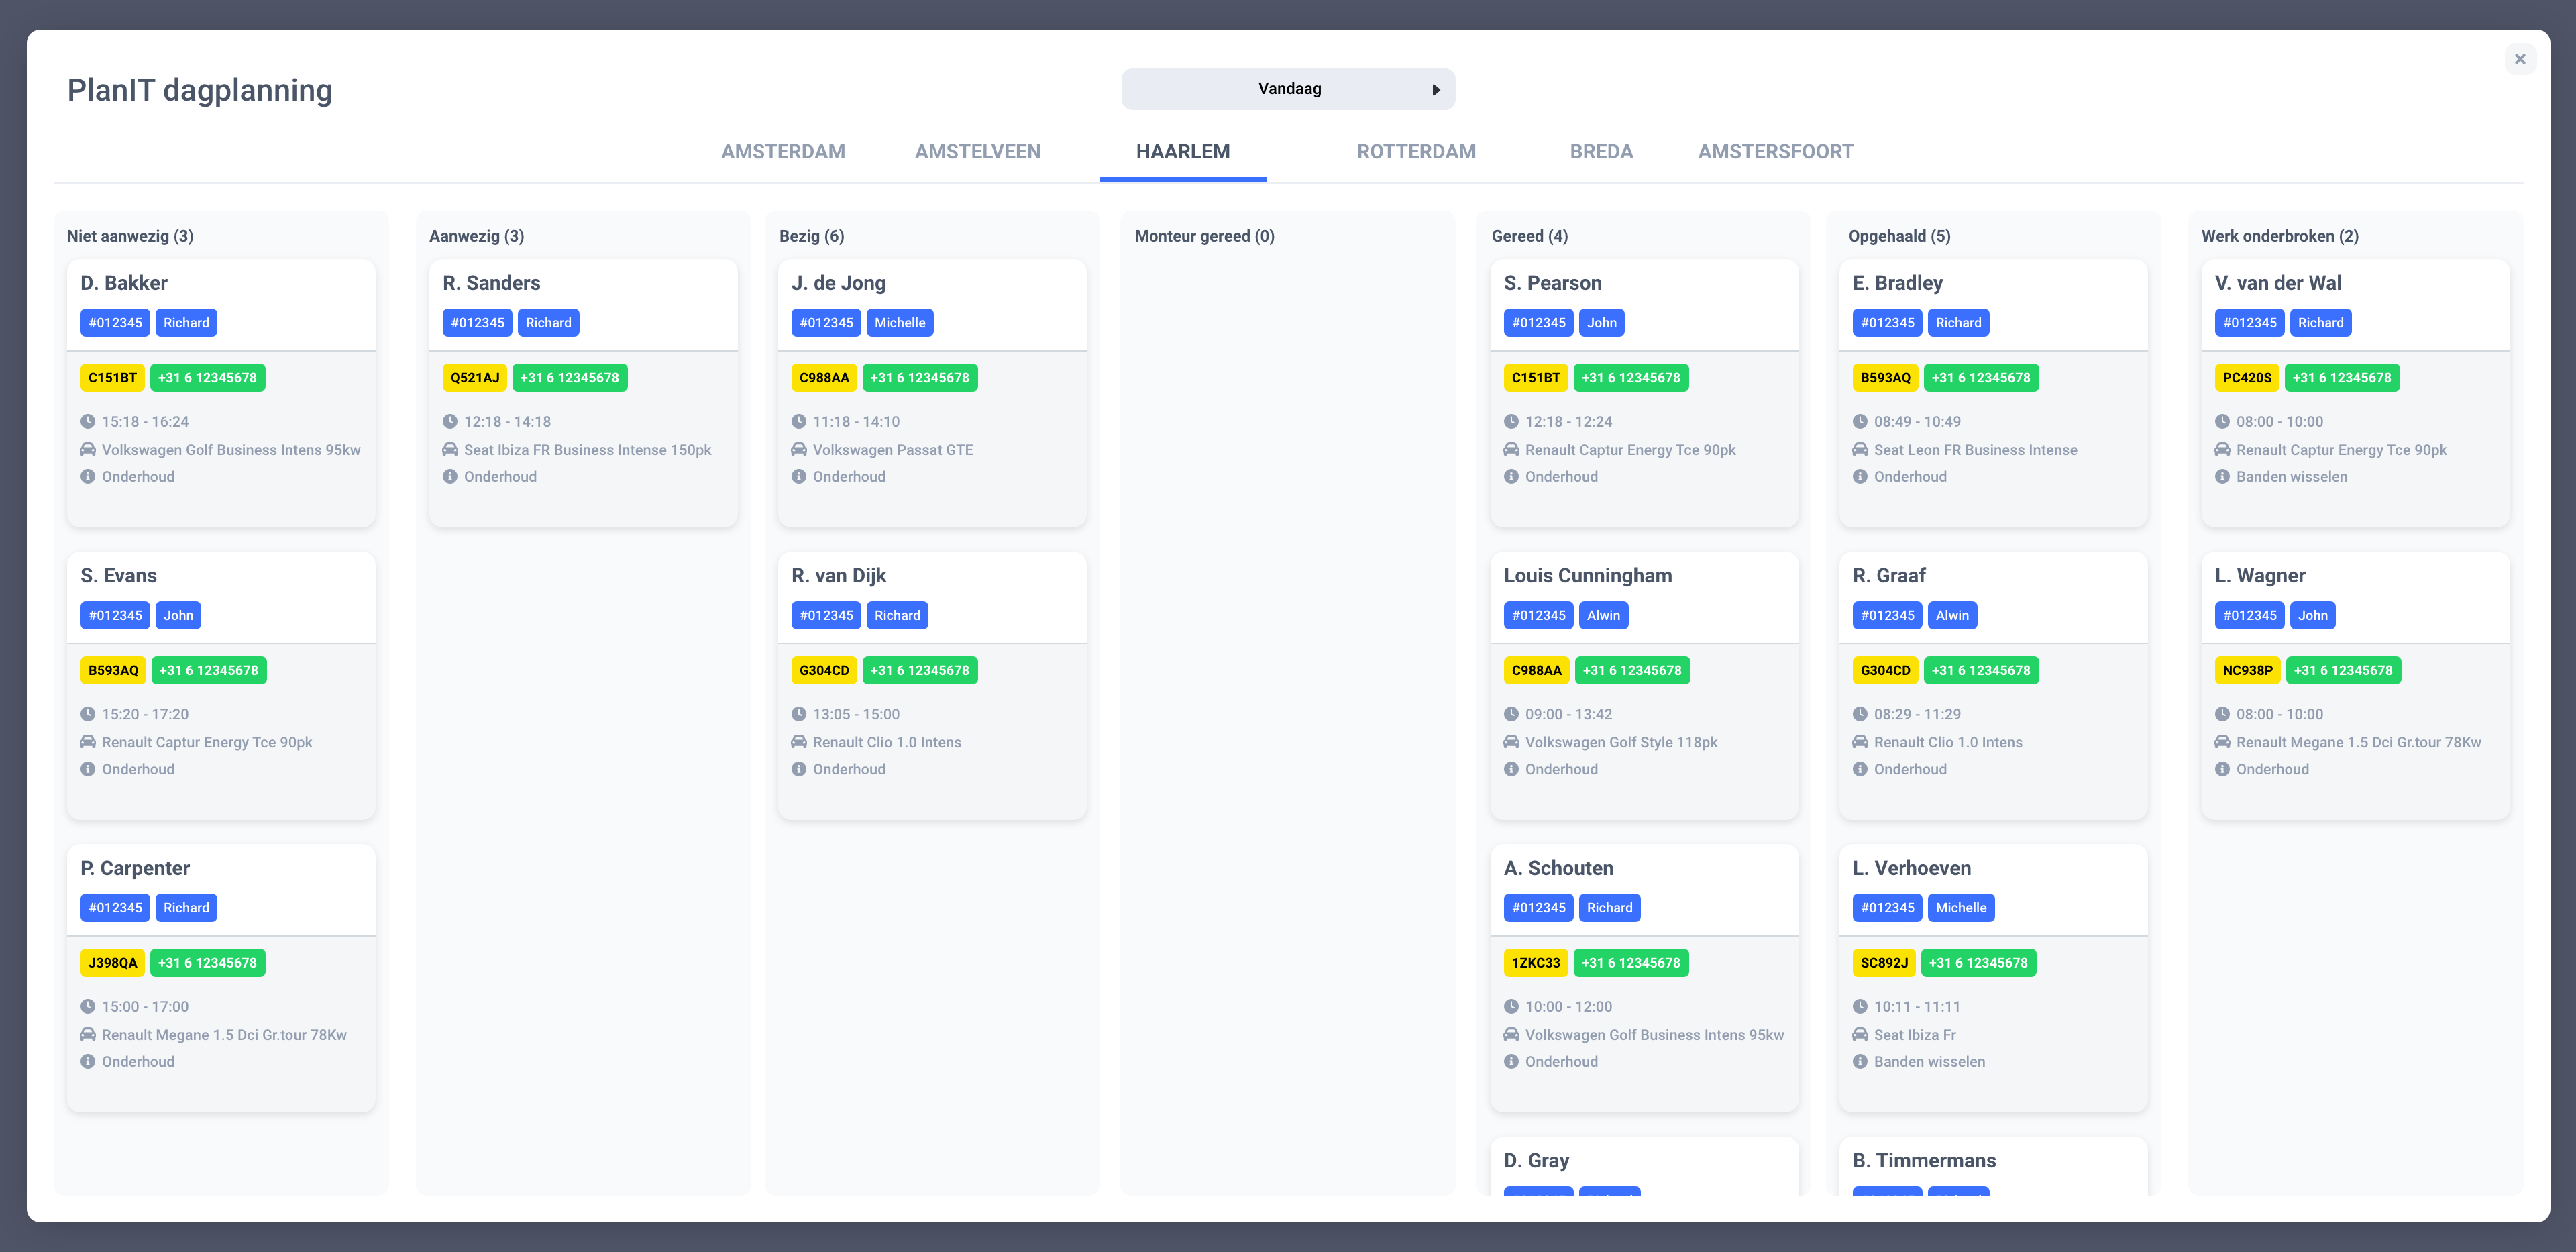Image resolution: width=2576 pixels, height=1252 pixels.
Task: Click the NC938P license plate tag
Action: [x=2247, y=670]
